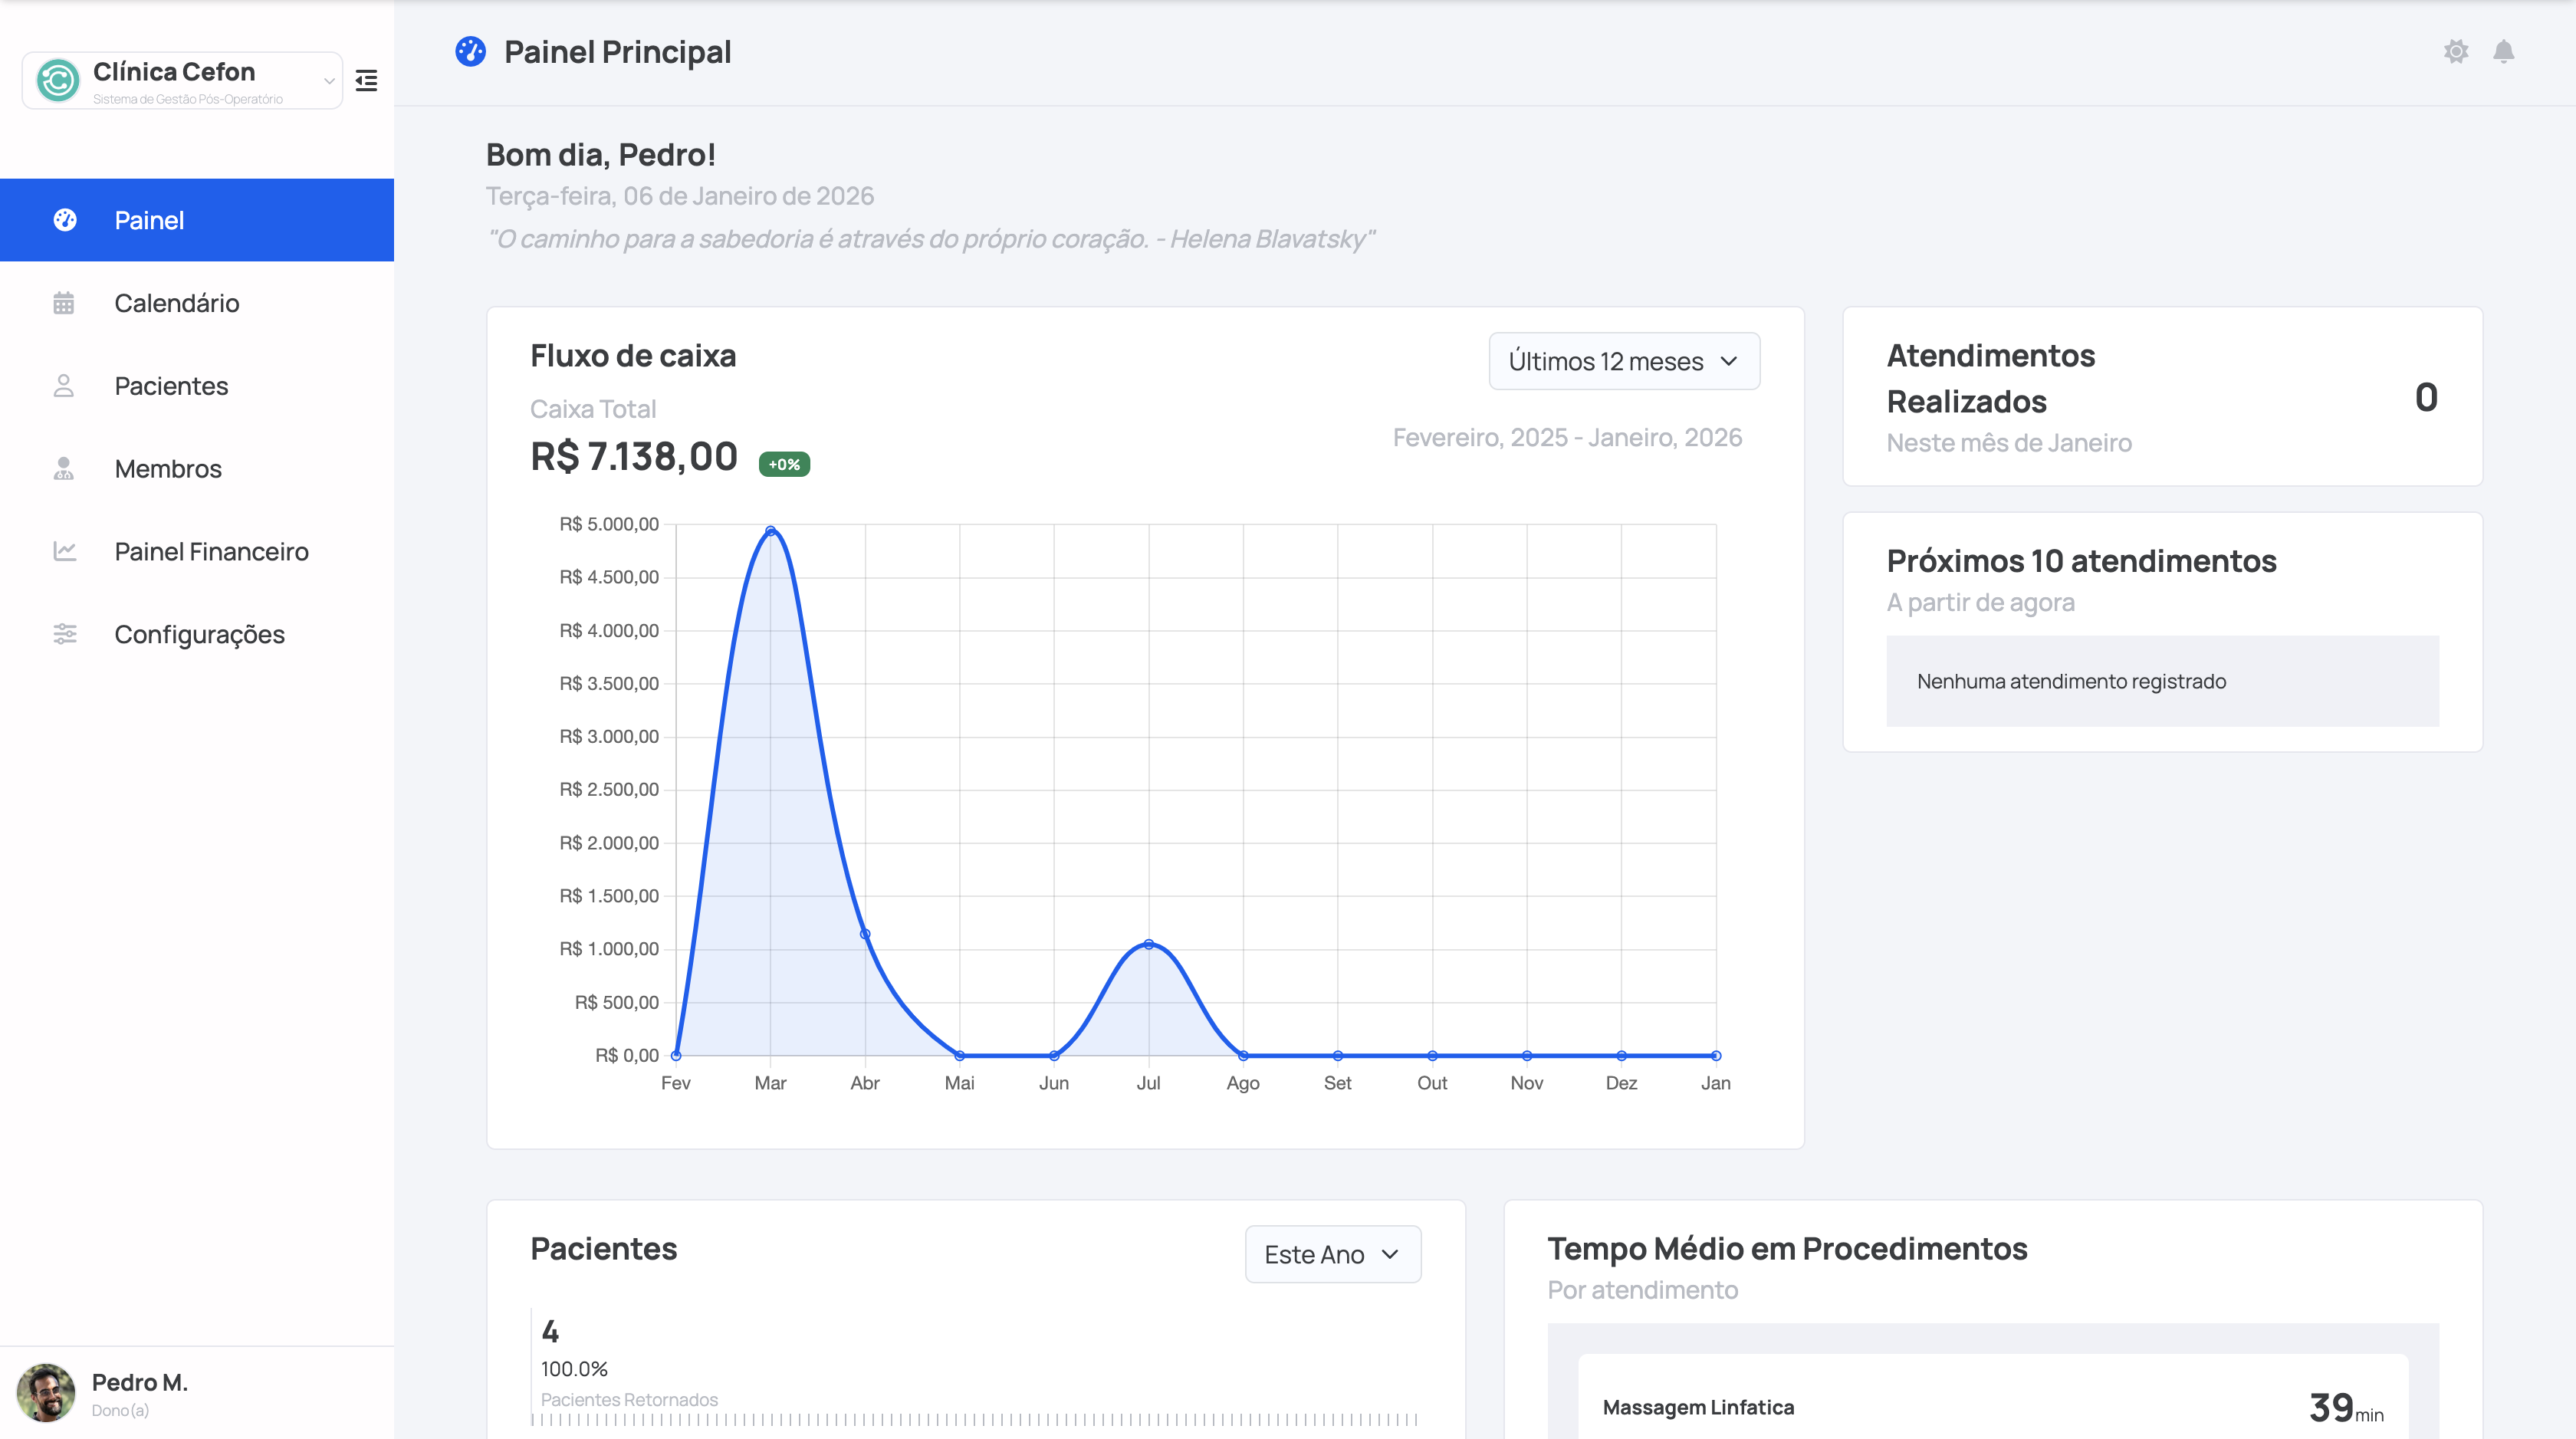Click the Calendário calendar icon
Viewport: 2576px width, 1439px height.
click(x=64, y=303)
